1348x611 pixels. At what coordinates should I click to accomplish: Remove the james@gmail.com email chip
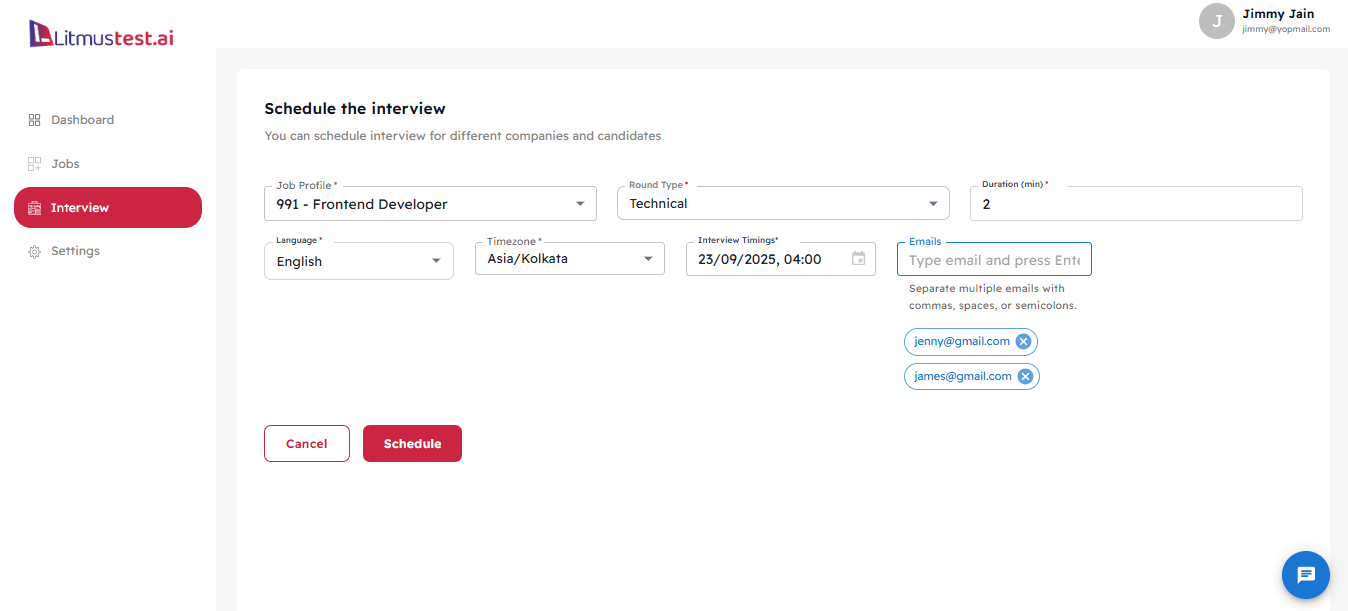pos(1025,376)
